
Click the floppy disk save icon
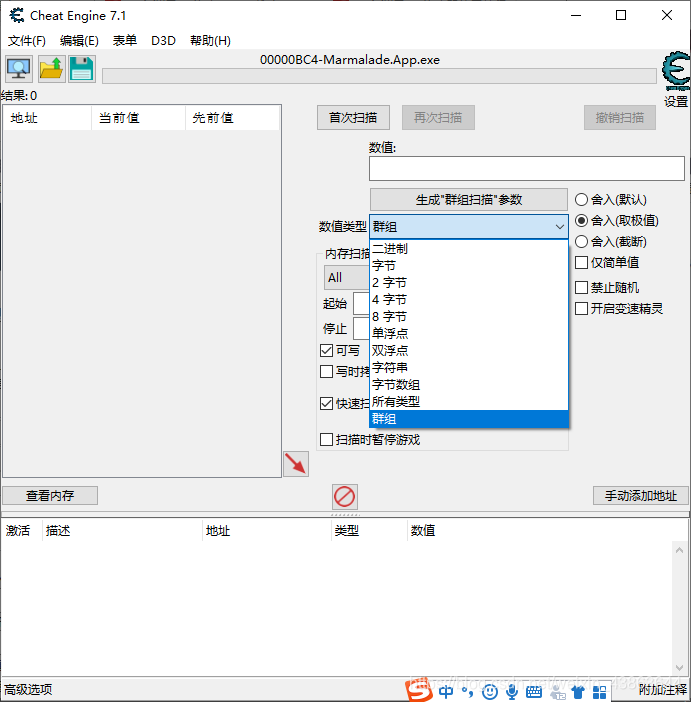(x=82, y=69)
